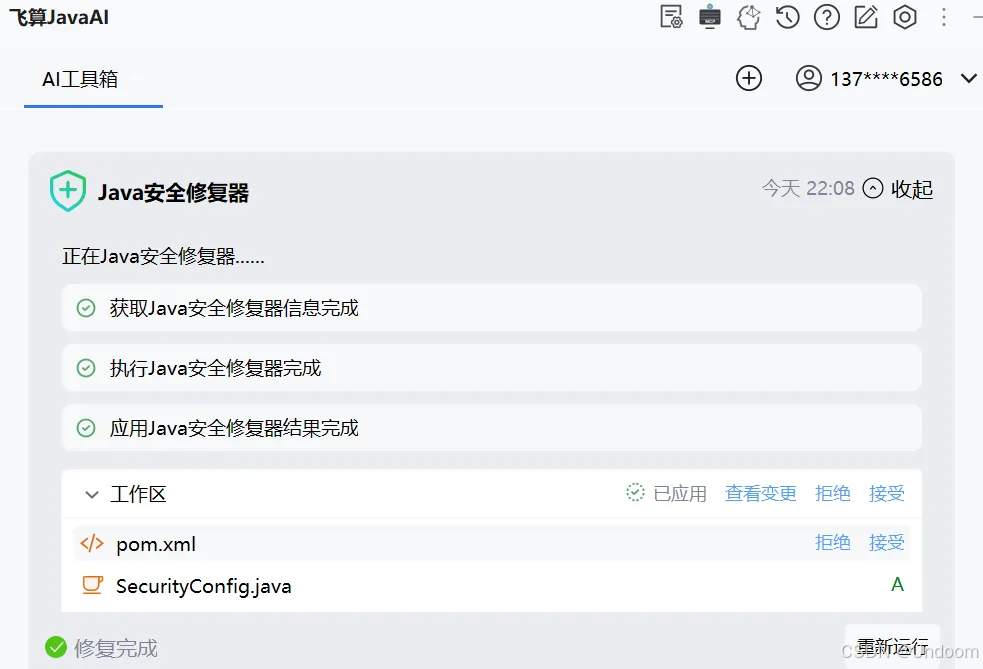This screenshot has width=983, height=669.
Task: Open the document settings icon in toolbar
Action: point(671,17)
